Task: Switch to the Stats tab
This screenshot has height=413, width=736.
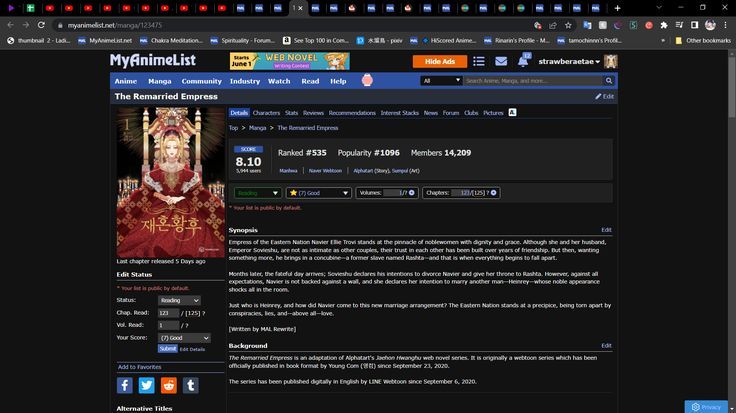Action: click(291, 113)
